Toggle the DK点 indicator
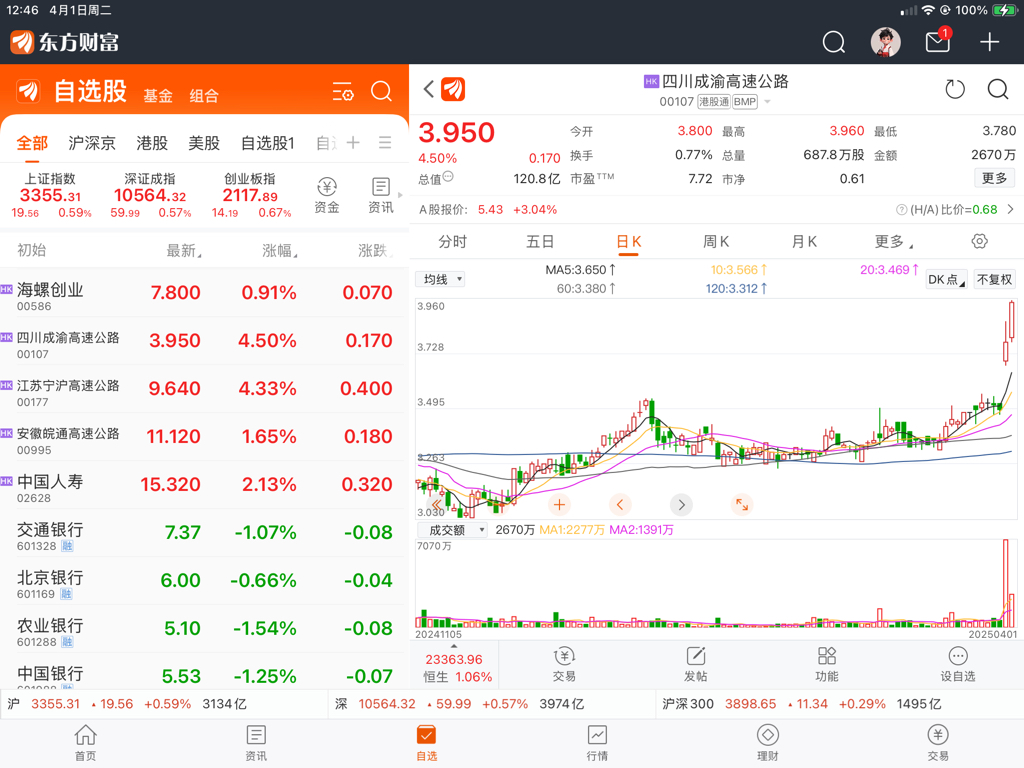Screen dimensions: 1024x768 pos(946,280)
